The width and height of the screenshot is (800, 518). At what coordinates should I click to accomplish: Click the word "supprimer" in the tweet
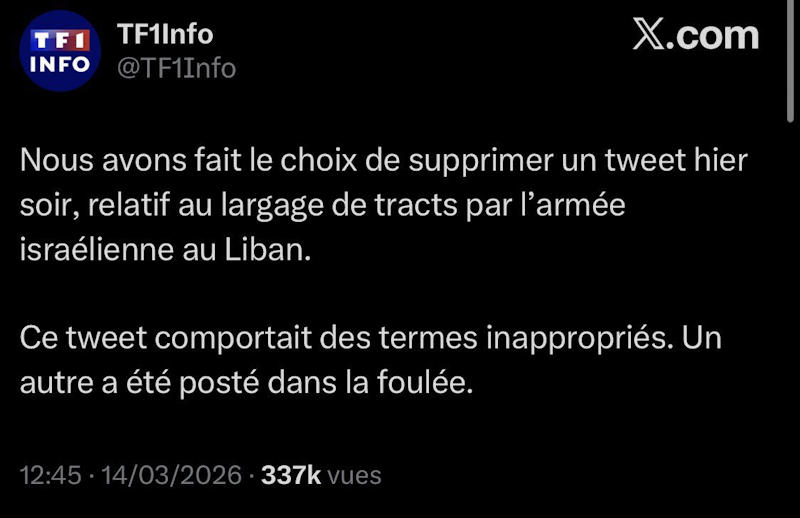[x=481, y=161]
